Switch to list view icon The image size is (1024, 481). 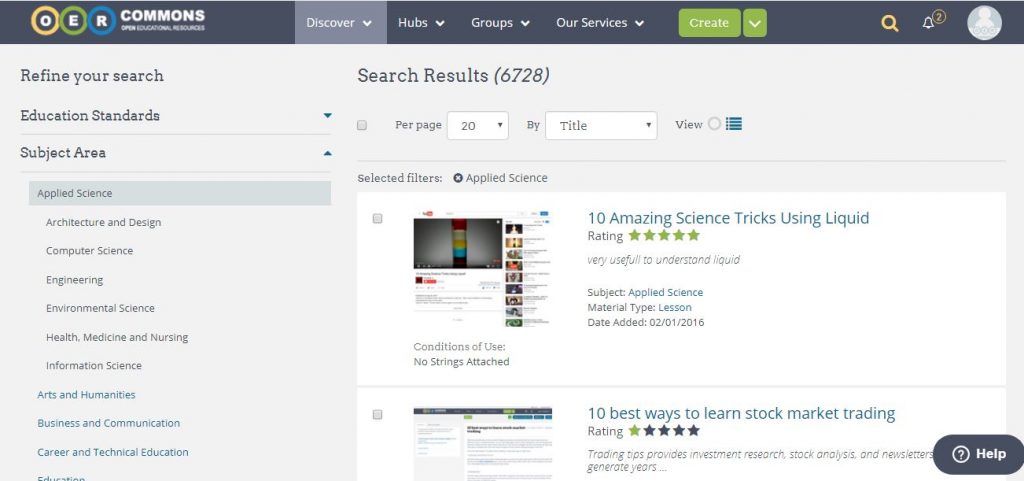tap(734, 124)
